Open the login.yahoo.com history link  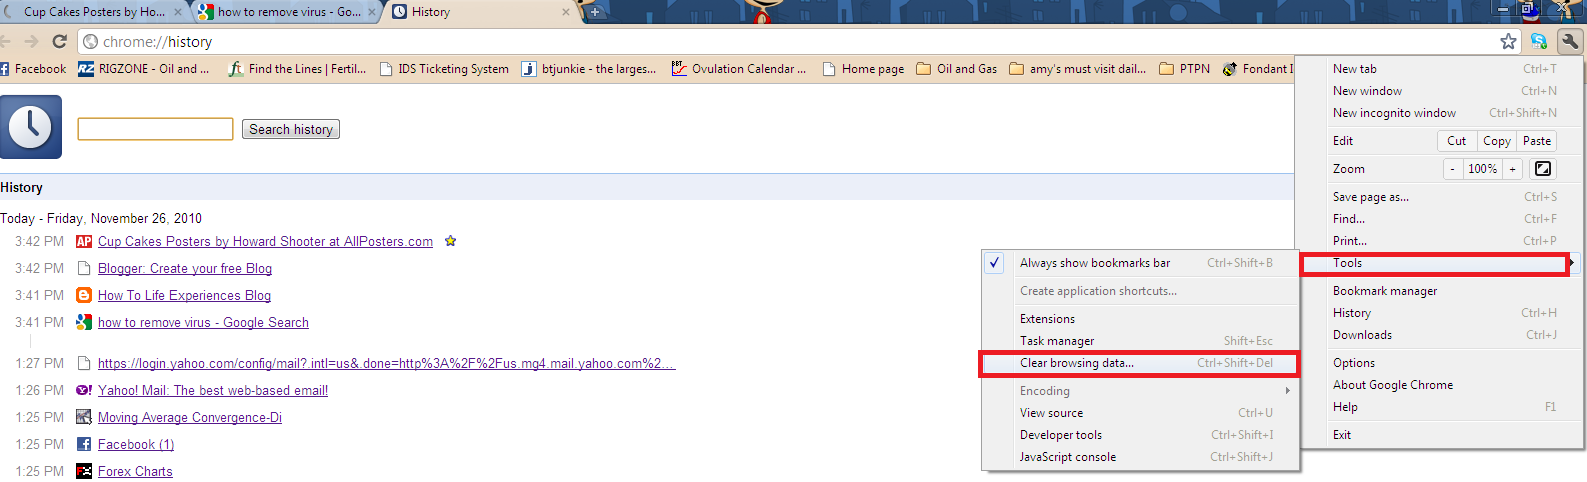point(386,363)
